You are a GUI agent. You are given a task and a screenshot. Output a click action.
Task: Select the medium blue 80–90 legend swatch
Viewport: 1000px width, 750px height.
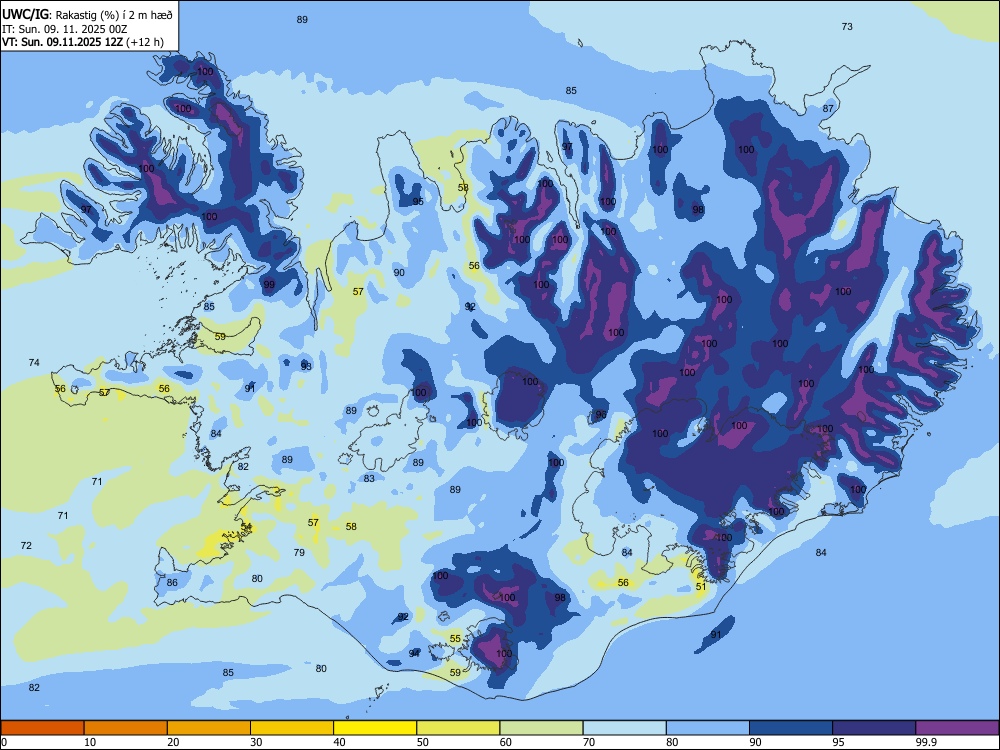click(708, 728)
